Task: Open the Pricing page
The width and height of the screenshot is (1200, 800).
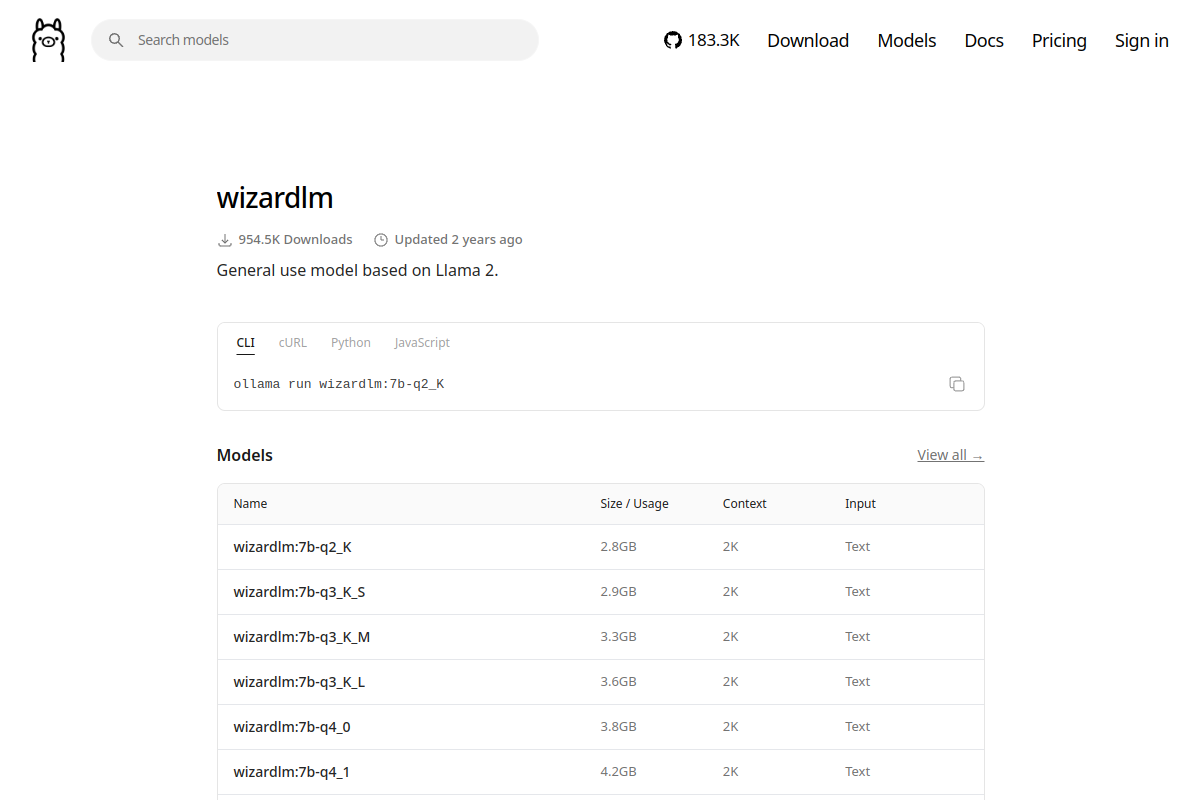Action: click(x=1059, y=40)
